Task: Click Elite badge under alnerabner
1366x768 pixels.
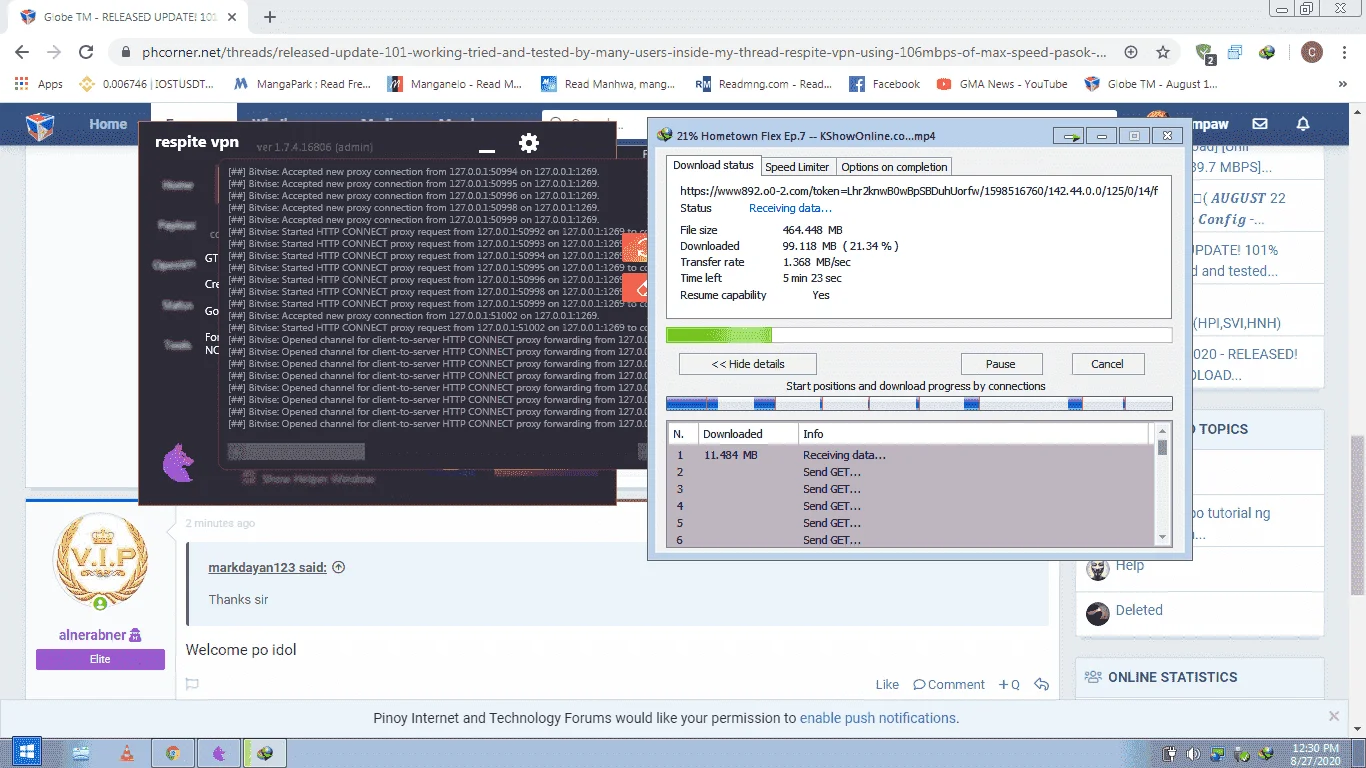Action: 100,659
